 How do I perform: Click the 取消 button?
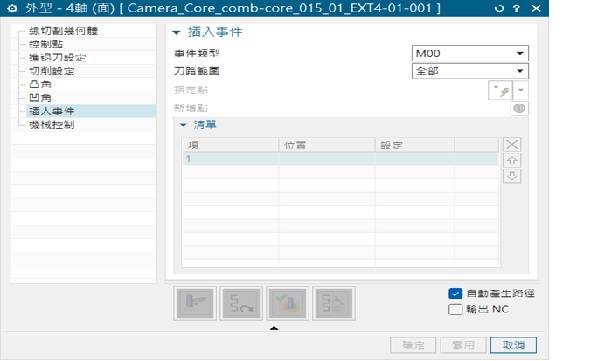tap(514, 345)
